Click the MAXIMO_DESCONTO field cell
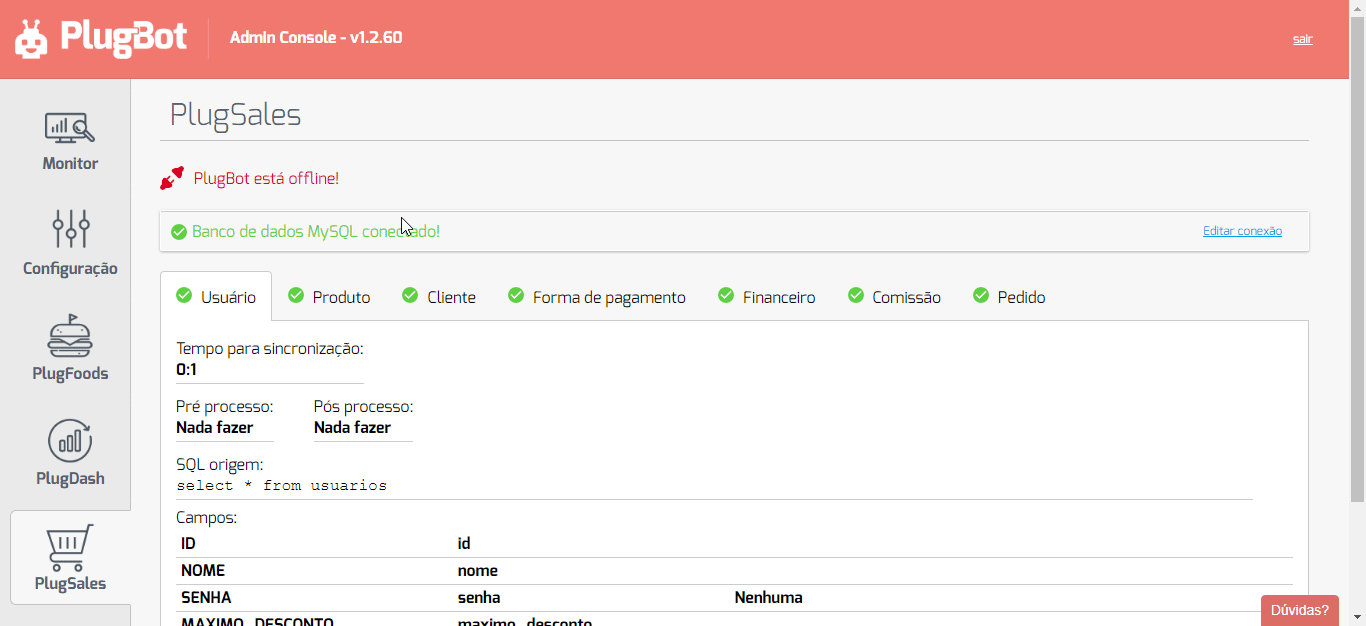Viewport: 1366px width, 626px height. point(257,622)
